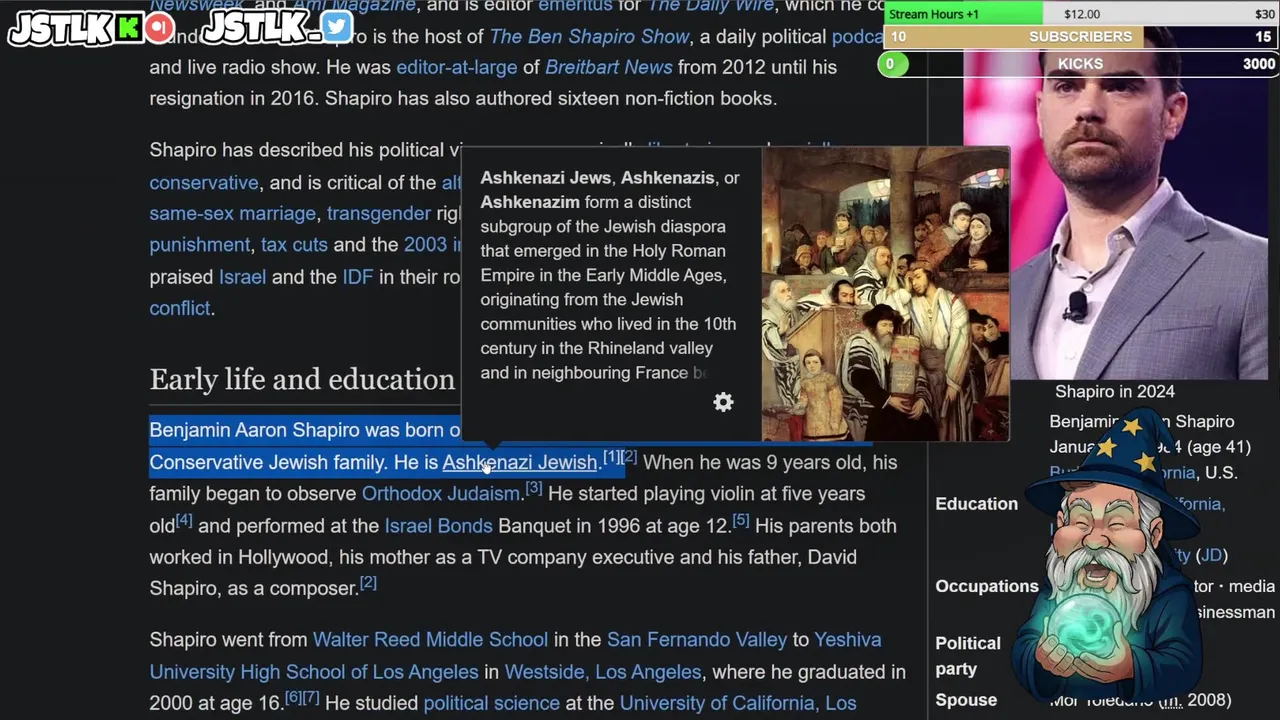Image resolution: width=1280 pixels, height=720 pixels.
Task: Open the IDF link
Action: click(357, 277)
